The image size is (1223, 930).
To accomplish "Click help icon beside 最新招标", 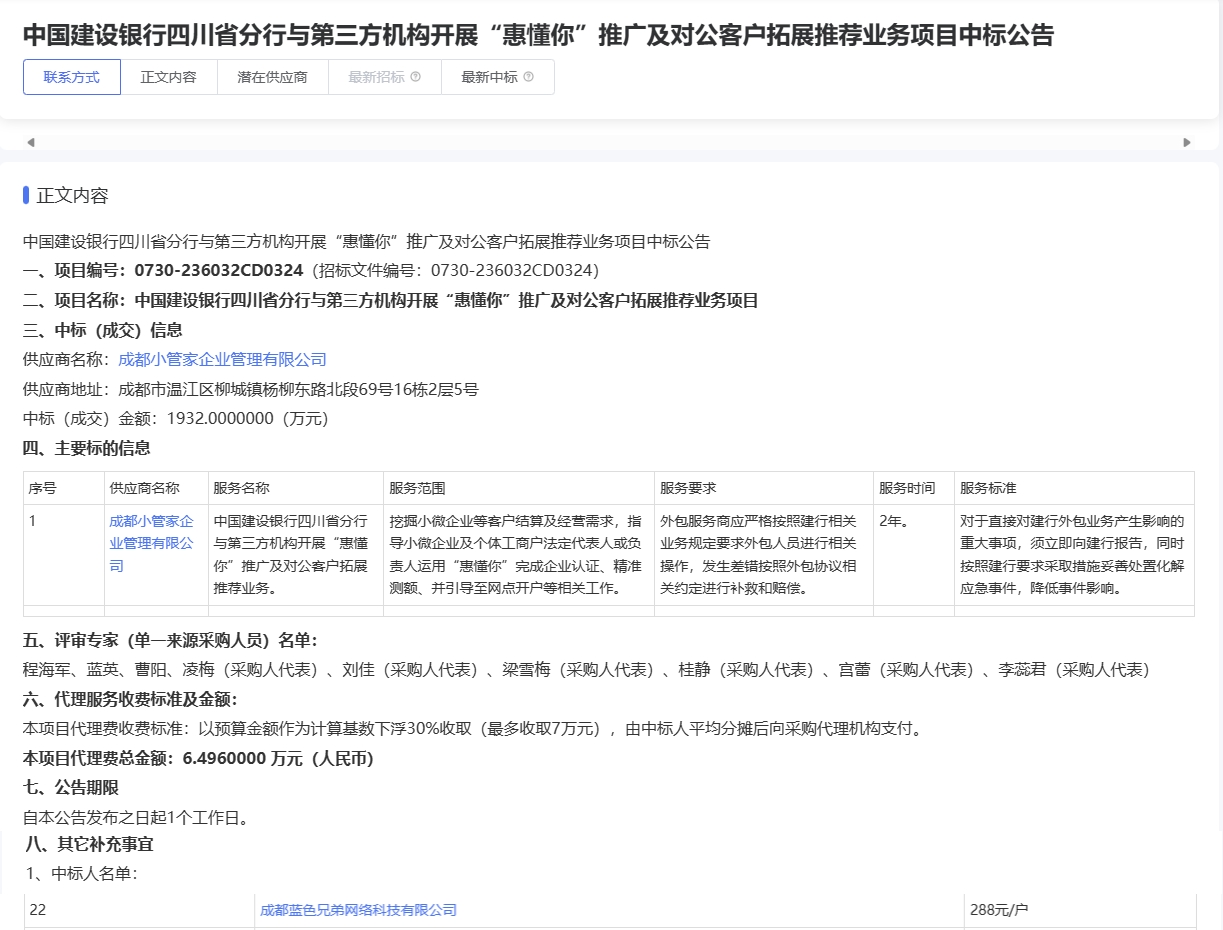I will (x=416, y=77).
